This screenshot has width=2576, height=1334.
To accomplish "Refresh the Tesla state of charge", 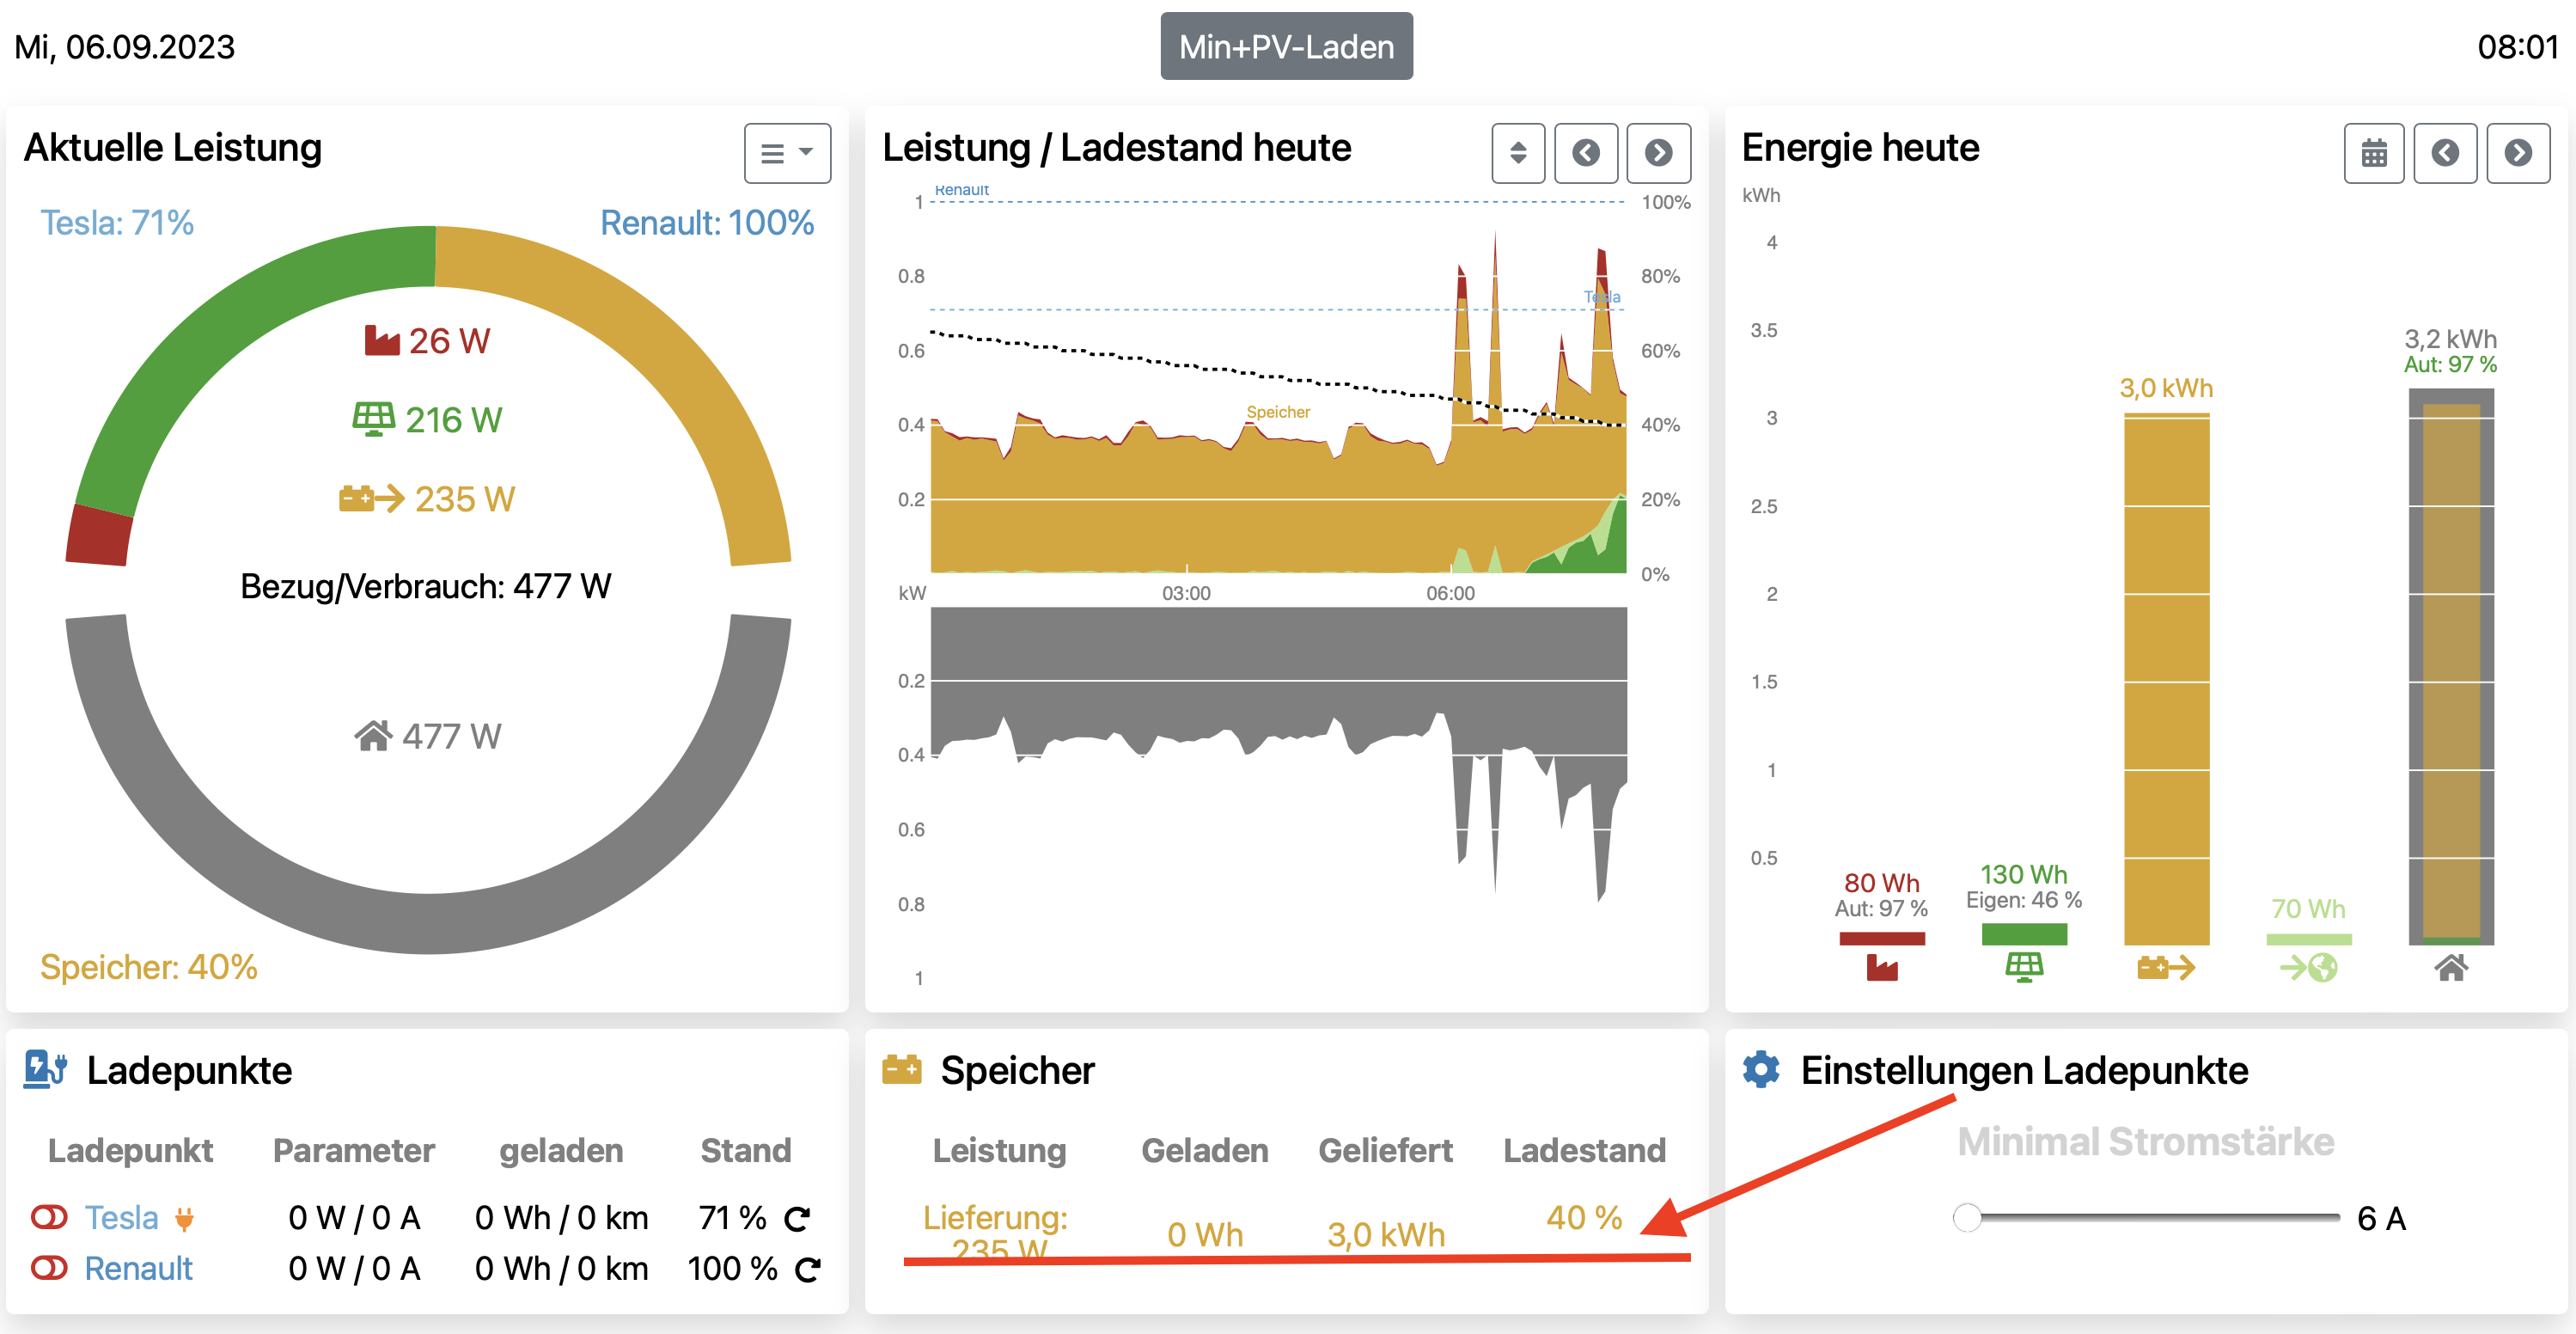I will coord(796,1218).
